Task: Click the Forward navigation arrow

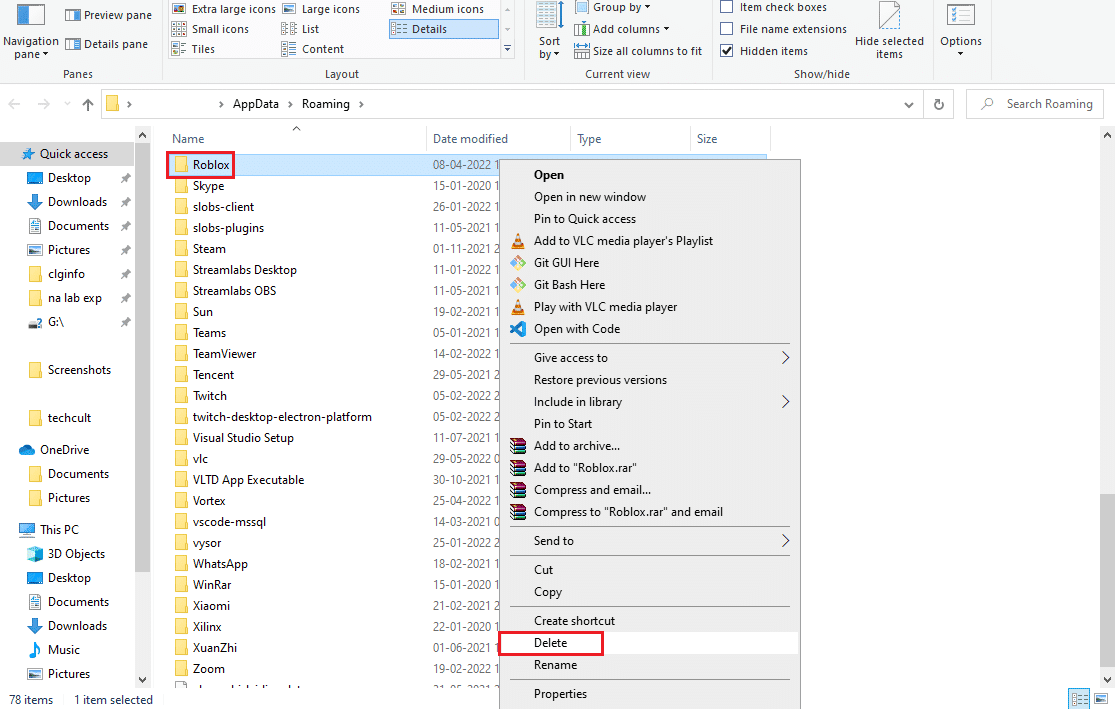Action: [43, 105]
